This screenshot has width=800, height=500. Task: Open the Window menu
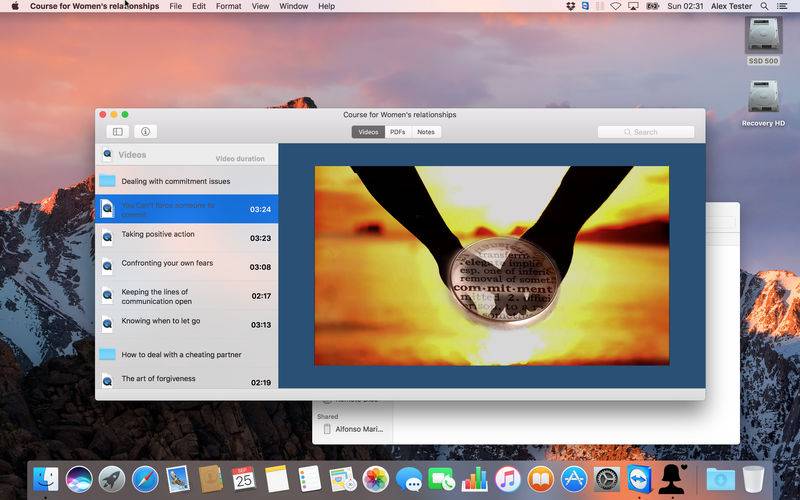(293, 6)
